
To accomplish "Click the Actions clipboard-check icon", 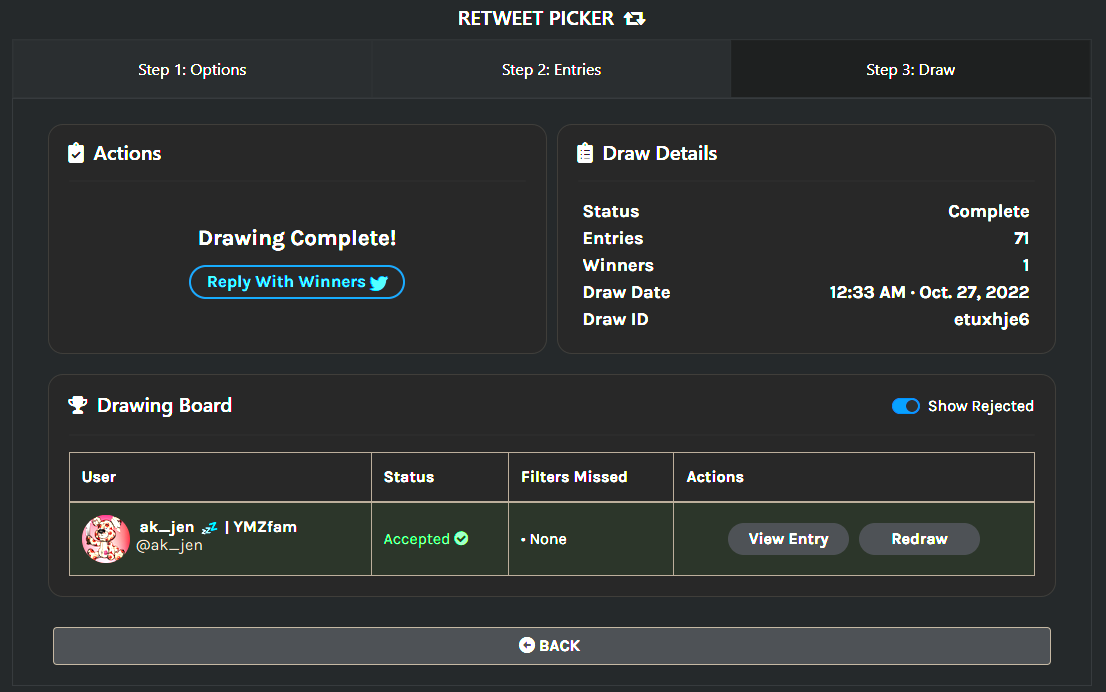I will 76,153.
